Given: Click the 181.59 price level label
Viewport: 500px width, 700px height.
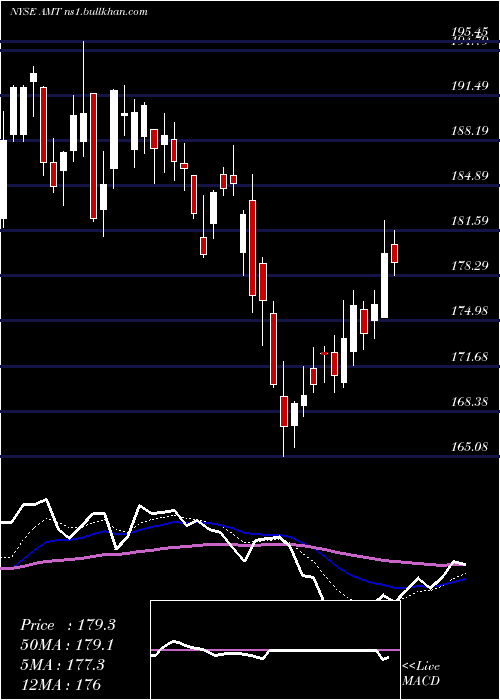Looking at the screenshot, I should pyautogui.click(x=470, y=221).
